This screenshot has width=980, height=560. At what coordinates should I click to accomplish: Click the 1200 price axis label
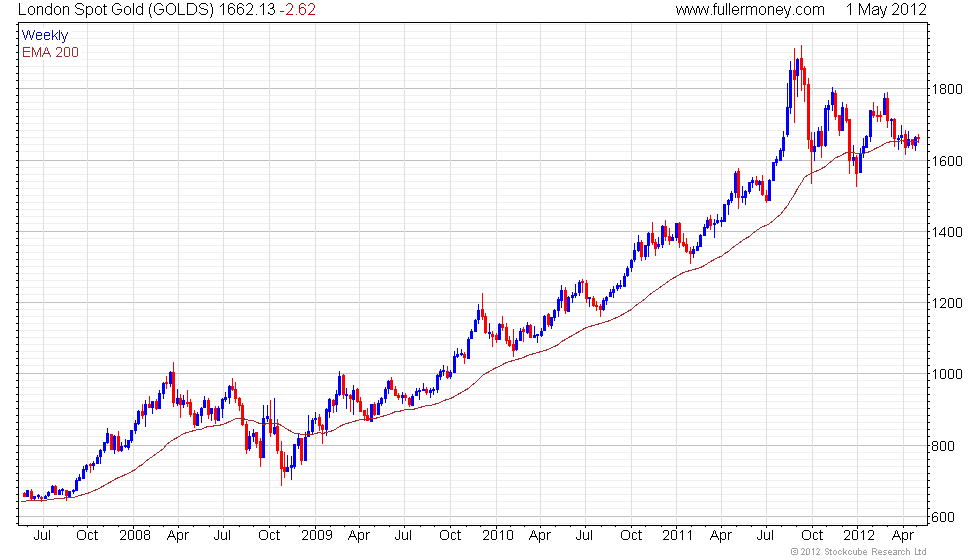(947, 303)
